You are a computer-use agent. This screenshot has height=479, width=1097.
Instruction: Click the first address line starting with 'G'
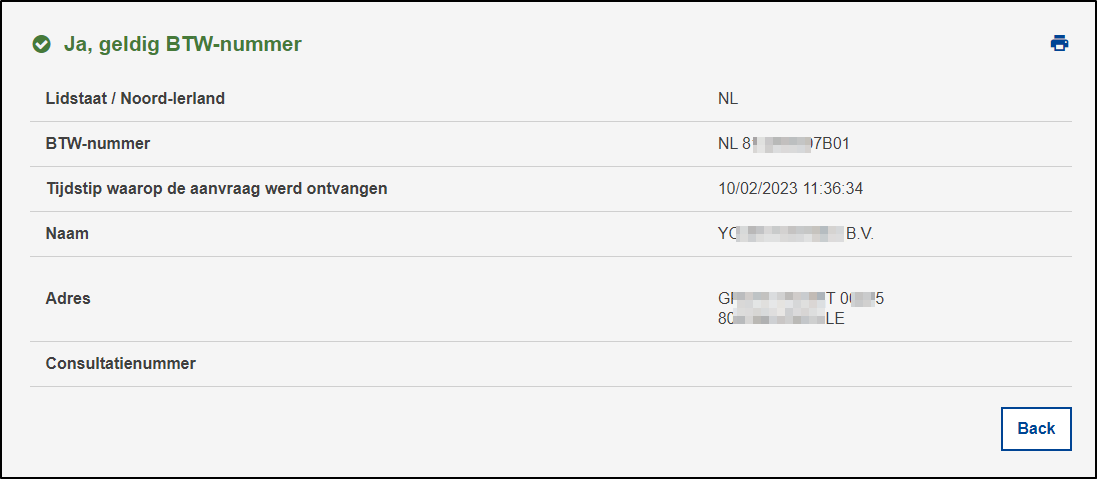tap(800, 298)
